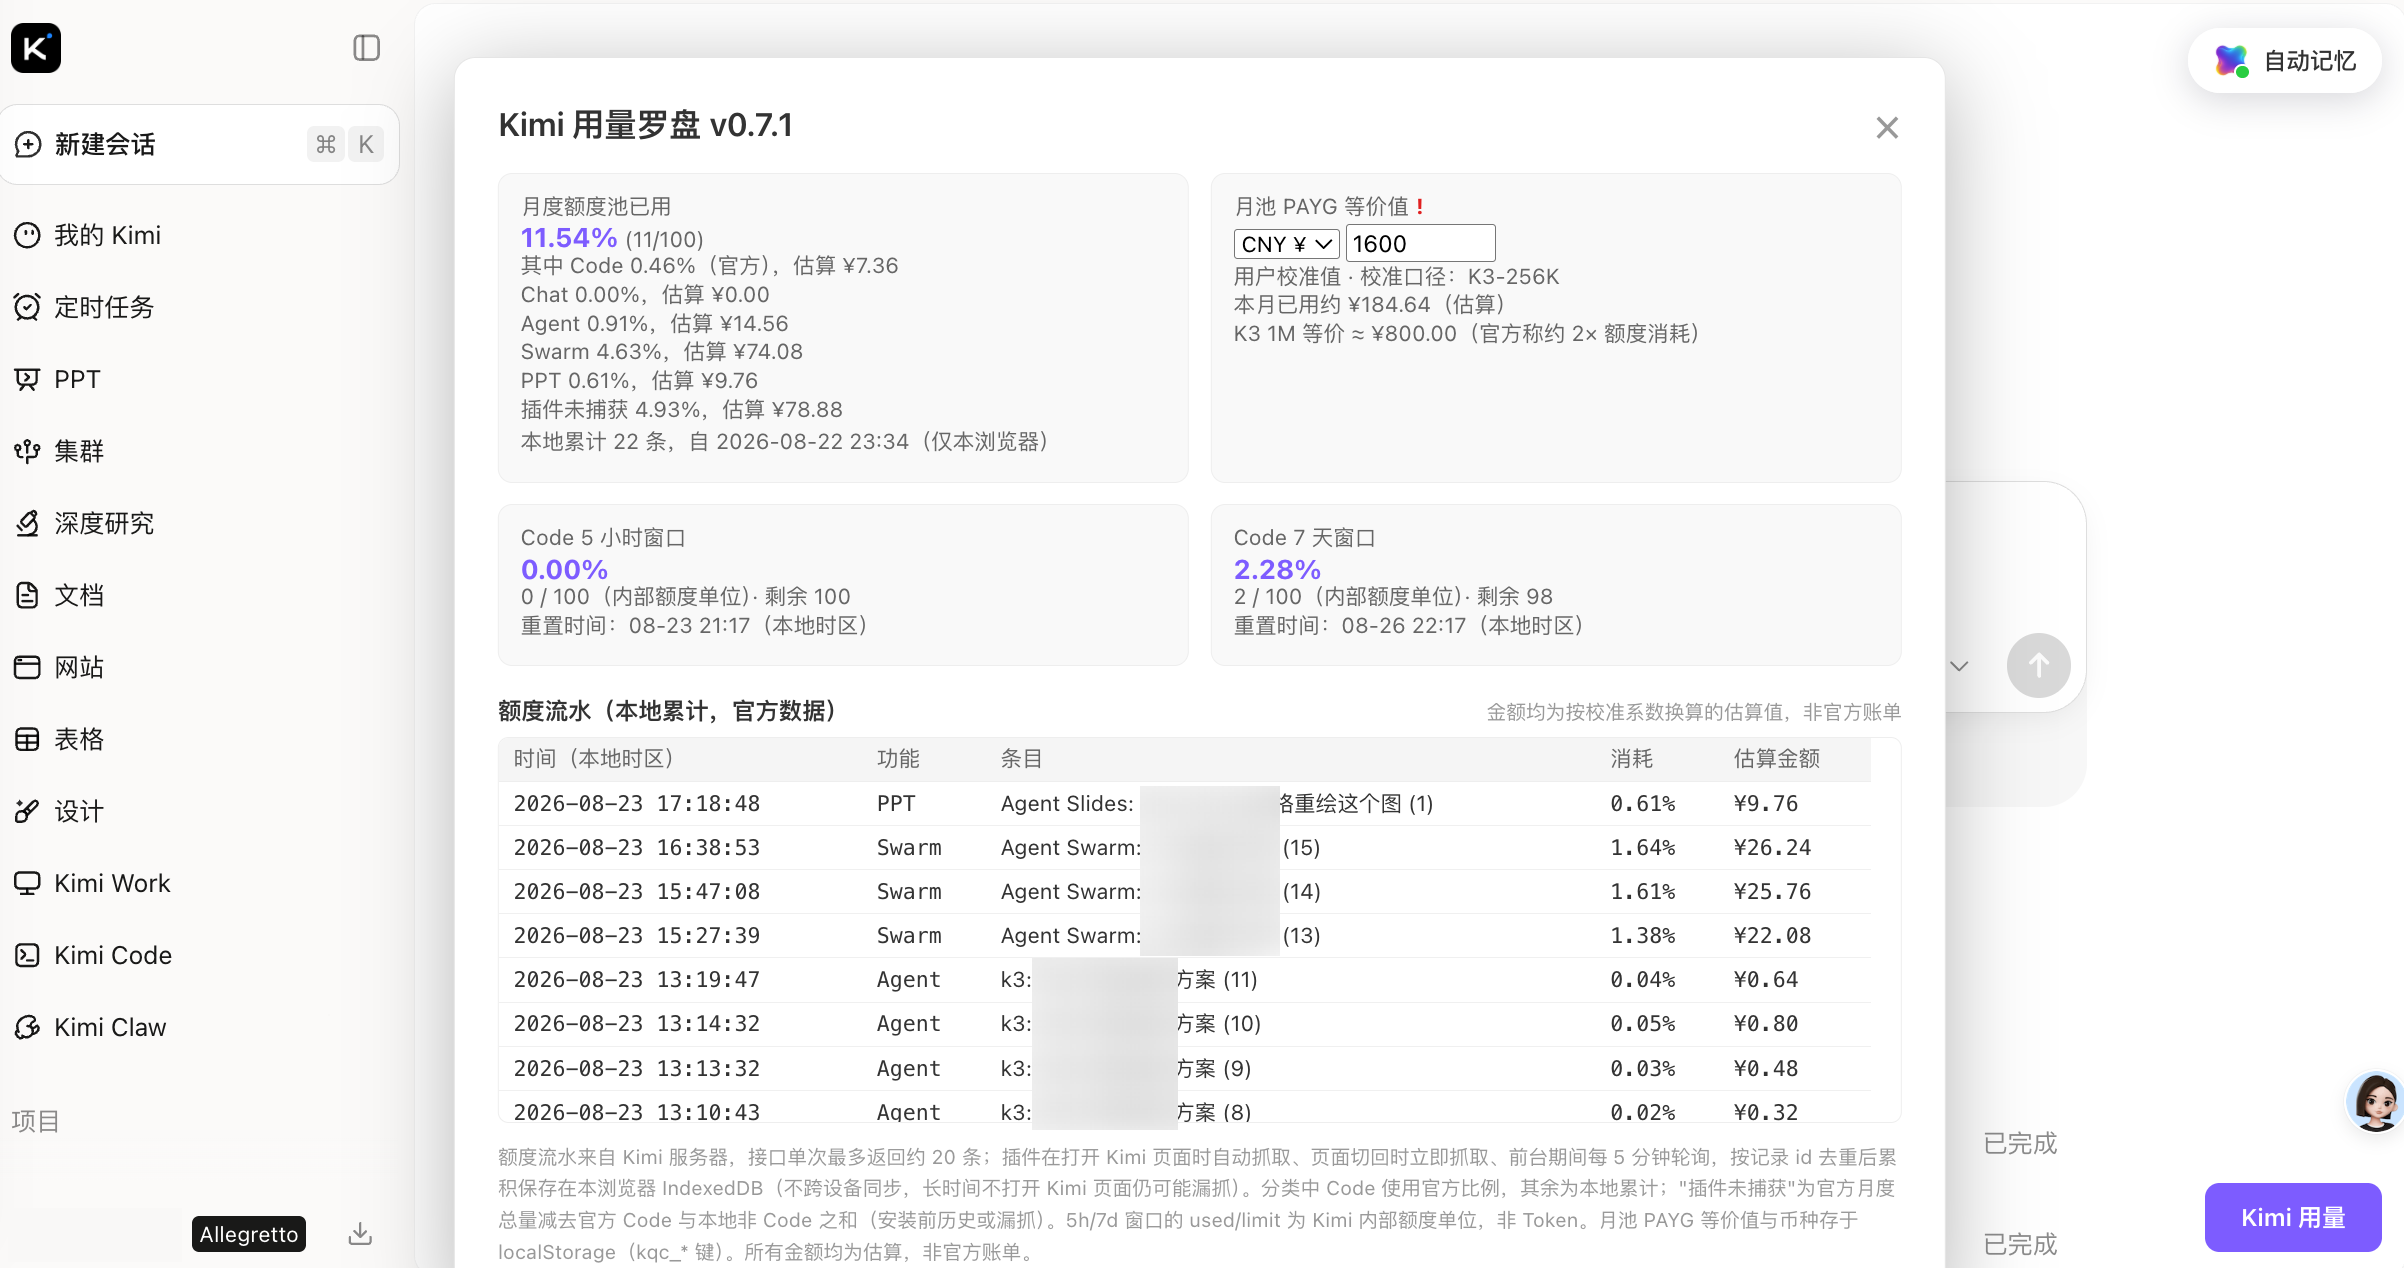The image size is (2404, 1268).
Task: Click the ¥25.76 amount cell
Action: click(1772, 891)
